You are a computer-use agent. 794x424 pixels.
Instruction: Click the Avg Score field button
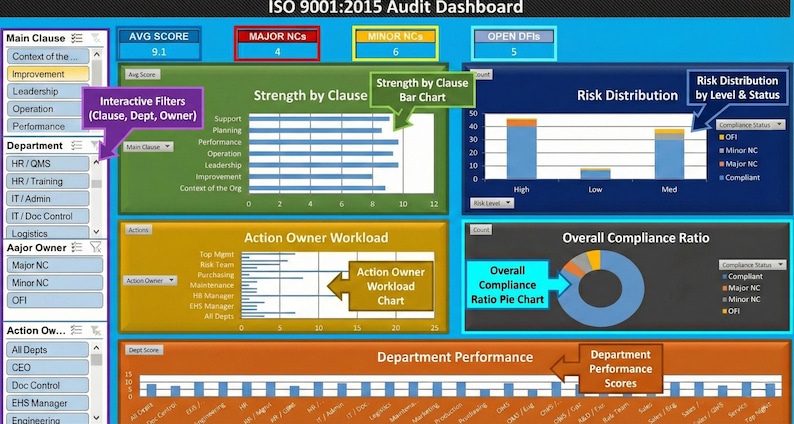(x=142, y=74)
